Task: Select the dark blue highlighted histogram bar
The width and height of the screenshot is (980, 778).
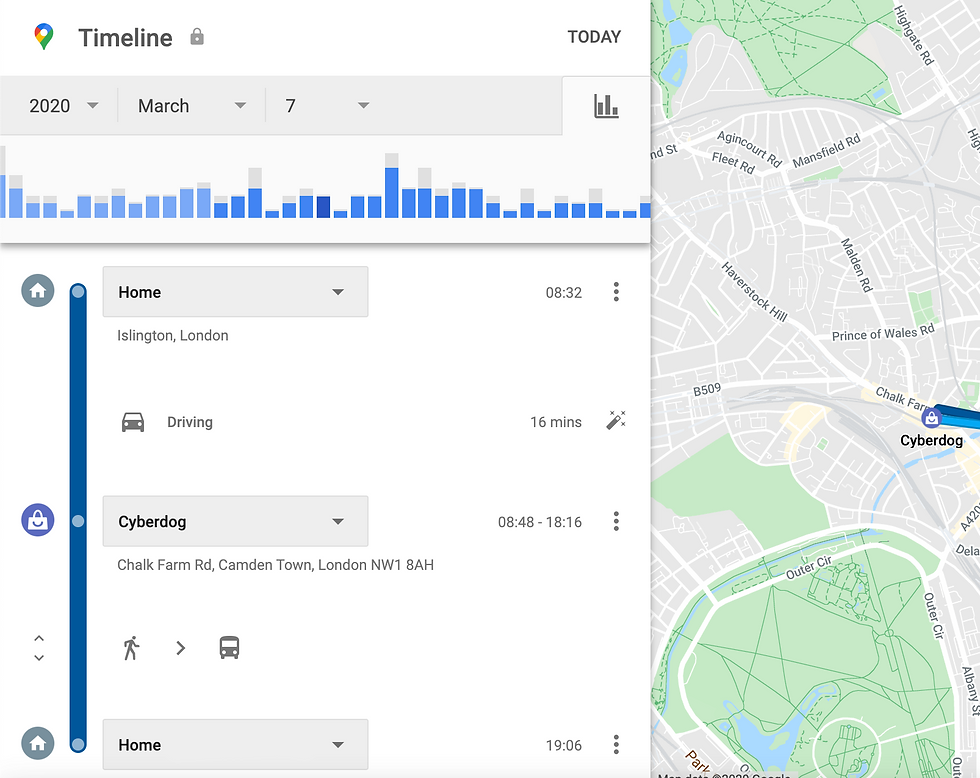Action: click(323, 207)
